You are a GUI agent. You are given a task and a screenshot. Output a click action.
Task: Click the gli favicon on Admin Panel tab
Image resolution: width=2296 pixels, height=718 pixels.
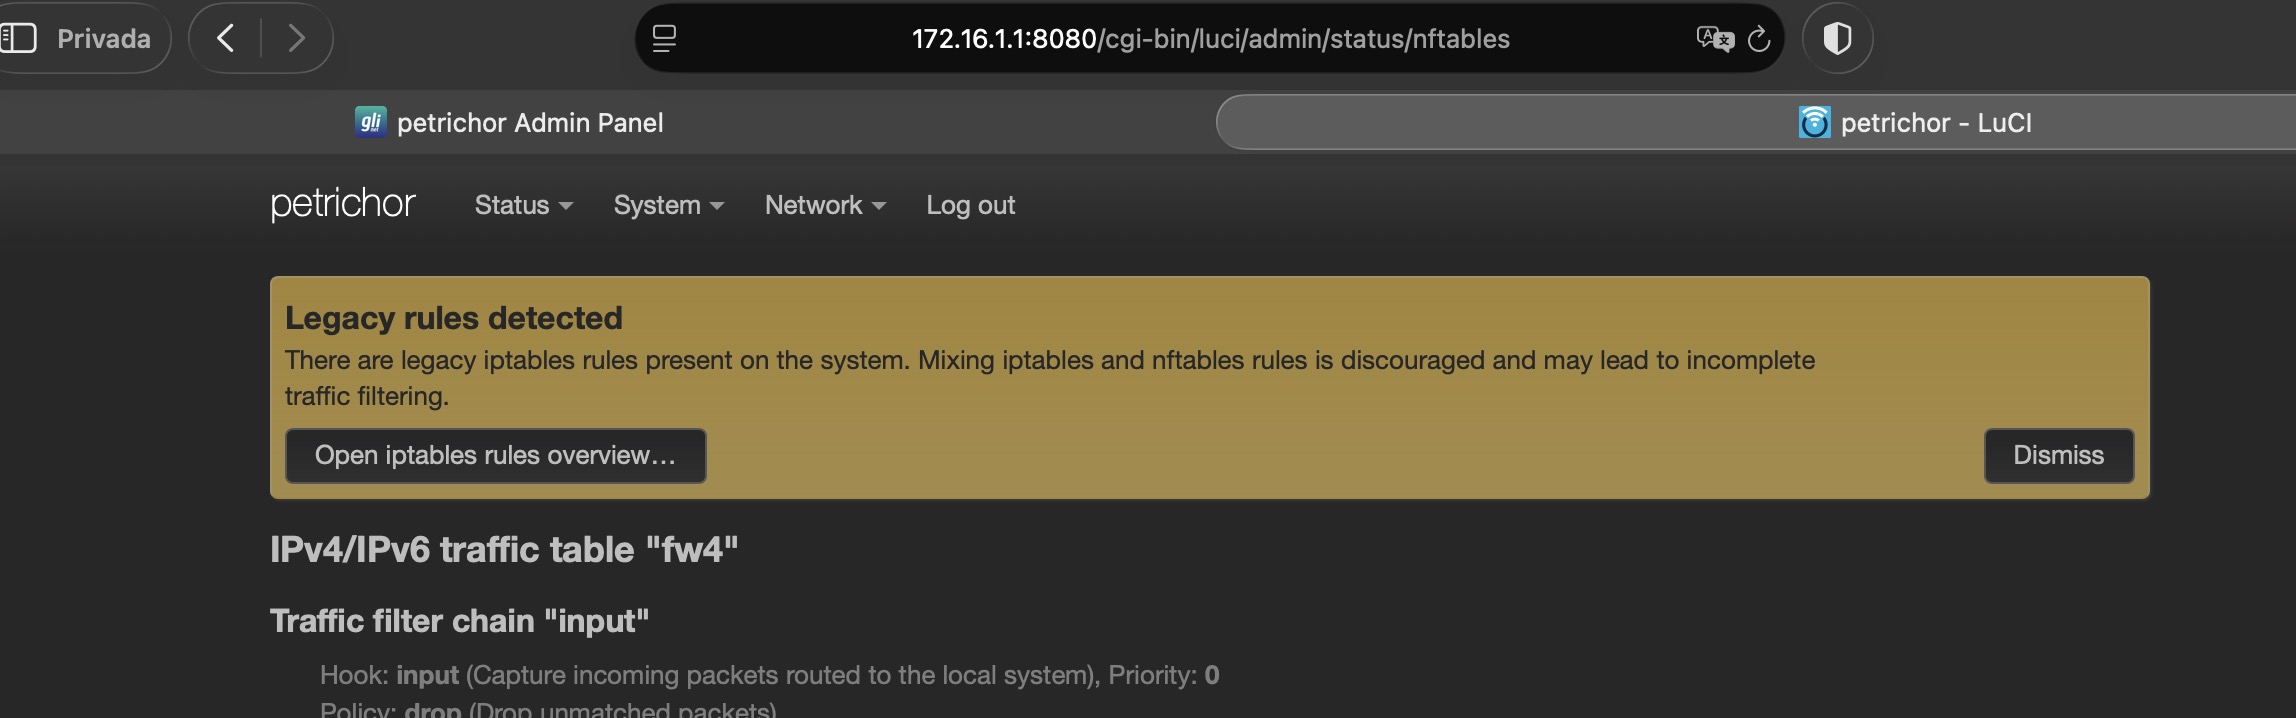371,122
